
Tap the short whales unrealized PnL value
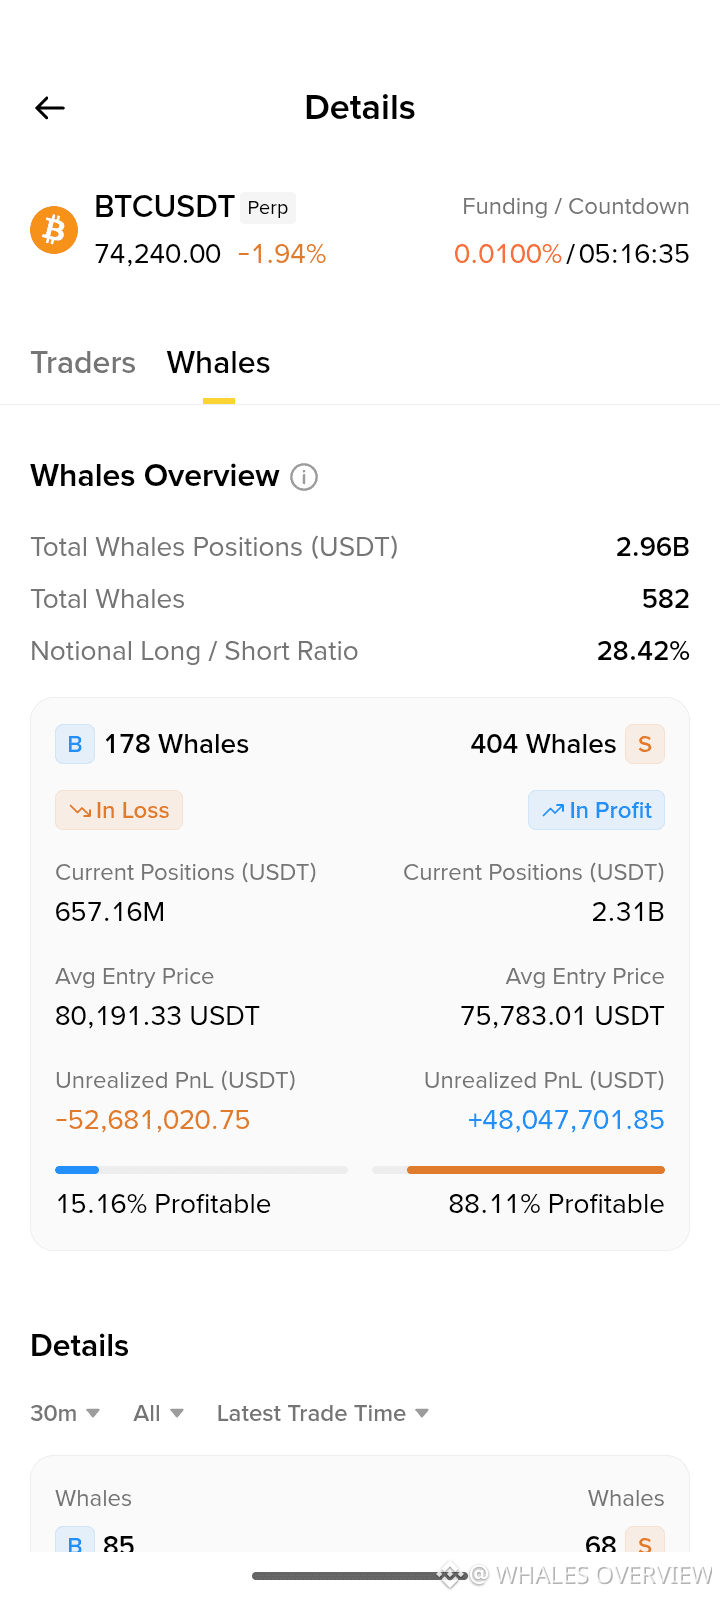566,1120
